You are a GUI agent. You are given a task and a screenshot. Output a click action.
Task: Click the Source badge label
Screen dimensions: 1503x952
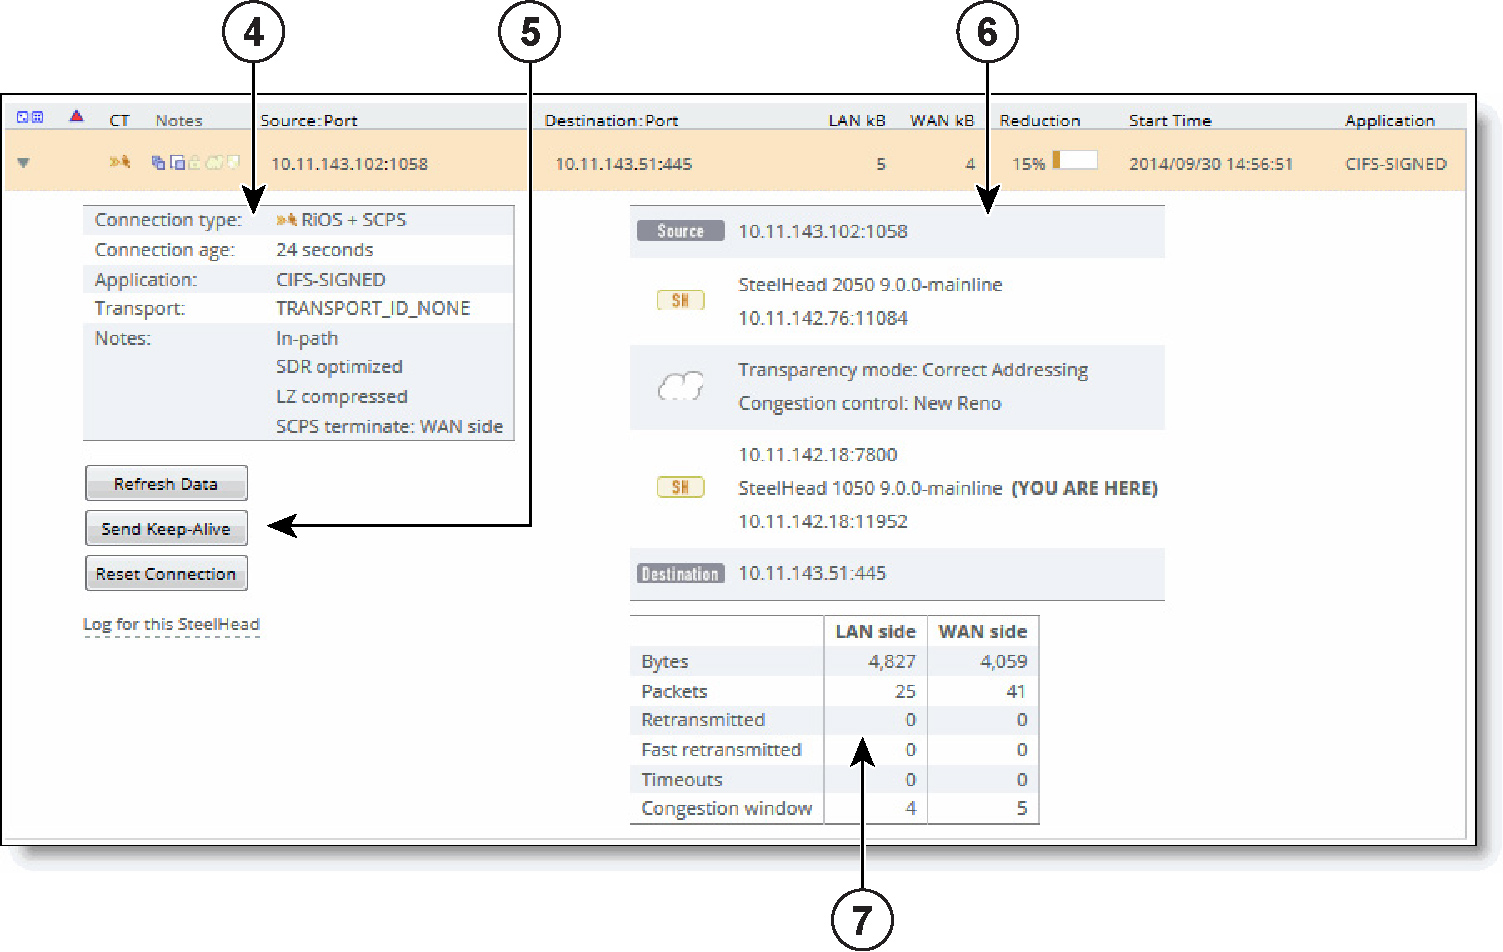(680, 230)
